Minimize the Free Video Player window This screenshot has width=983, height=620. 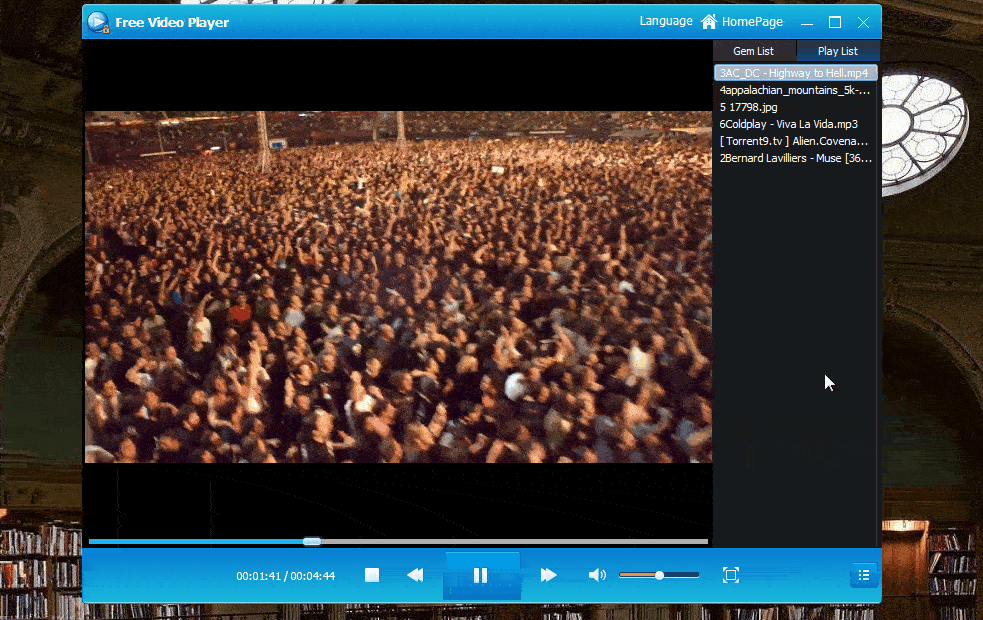pos(807,23)
